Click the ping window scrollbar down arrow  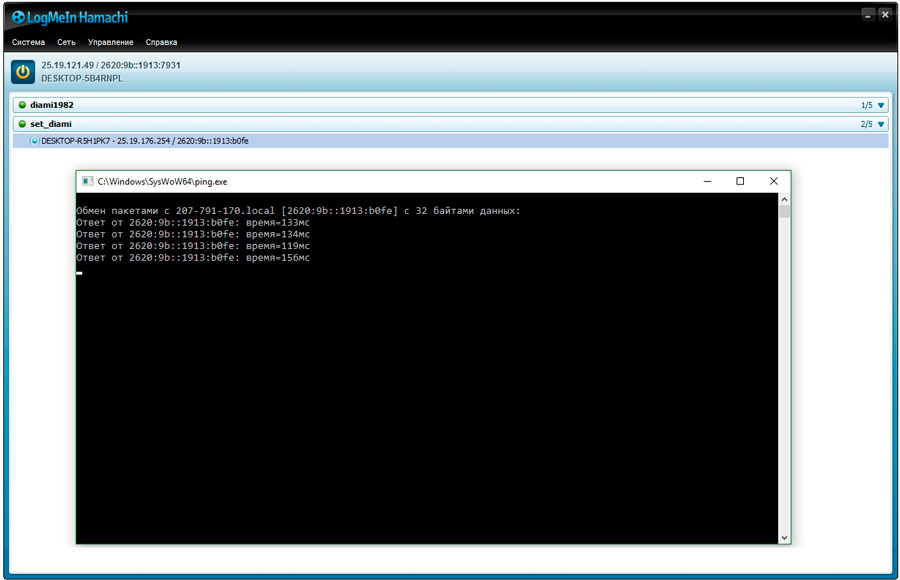784,538
